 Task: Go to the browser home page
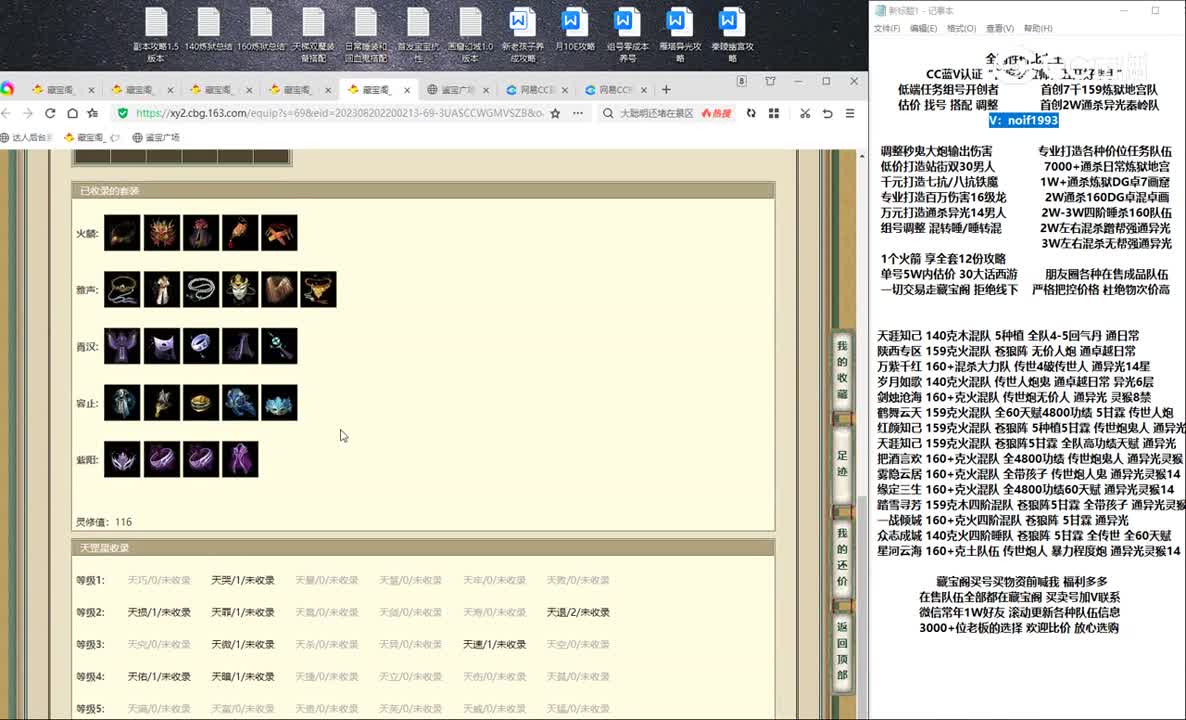tap(72, 113)
